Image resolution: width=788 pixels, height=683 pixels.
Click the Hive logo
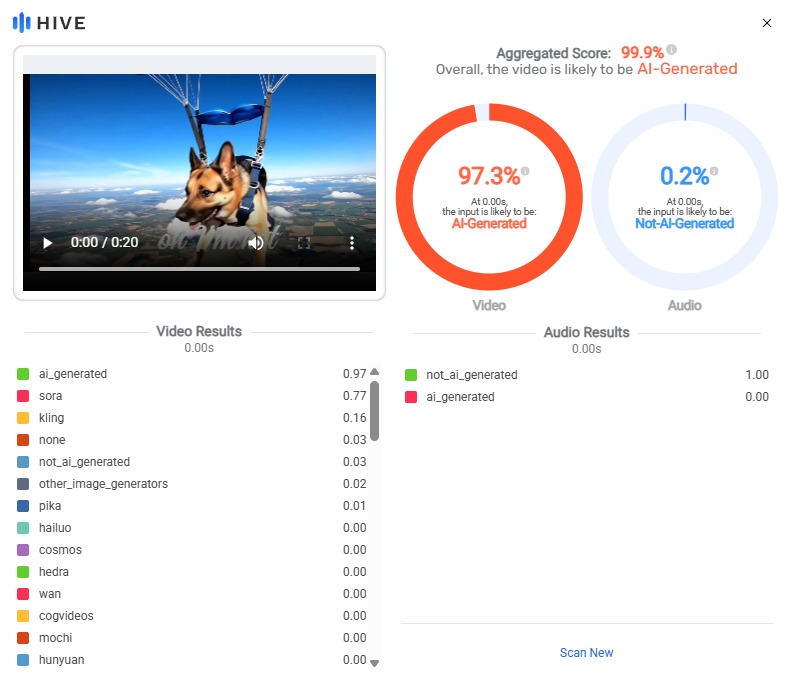point(49,23)
